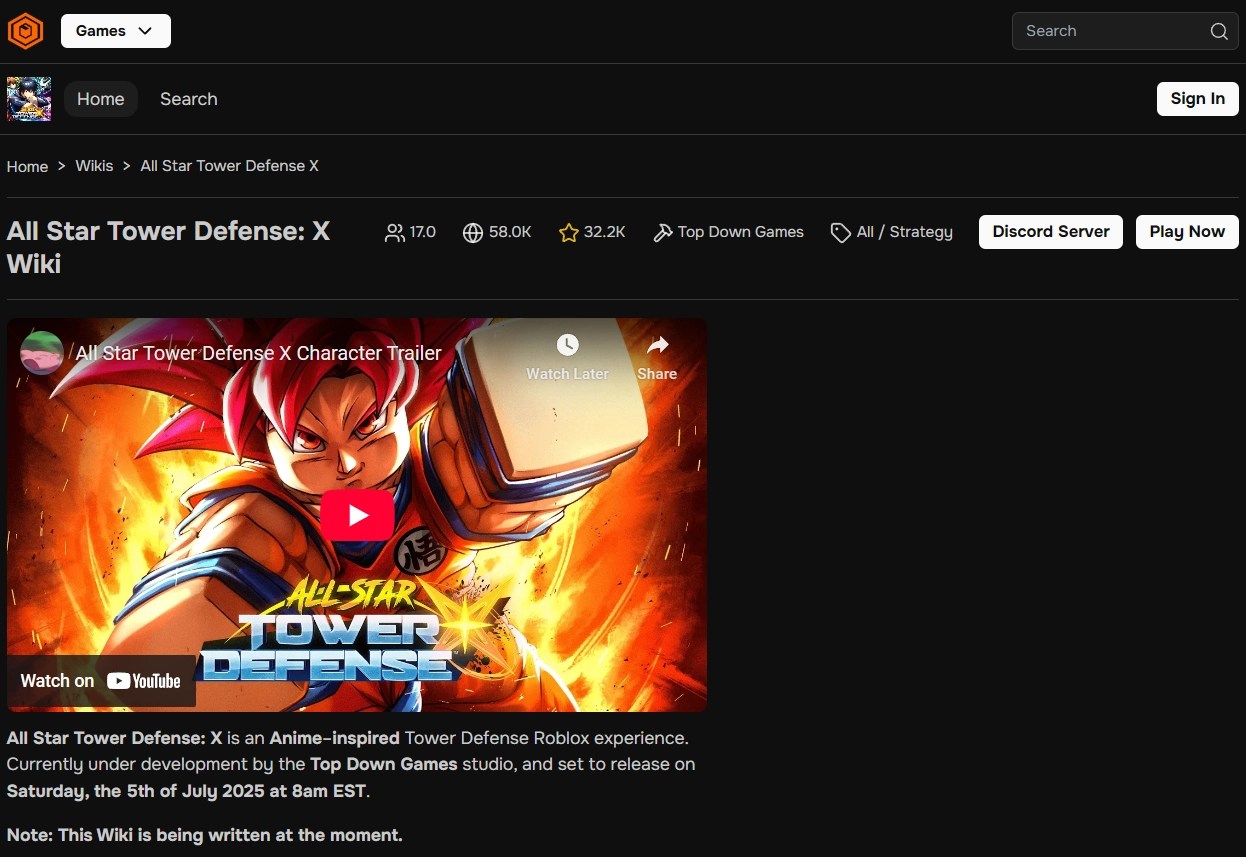Switch to the Search tab
The width and height of the screenshot is (1246, 857).
pyautogui.click(x=188, y=99)
